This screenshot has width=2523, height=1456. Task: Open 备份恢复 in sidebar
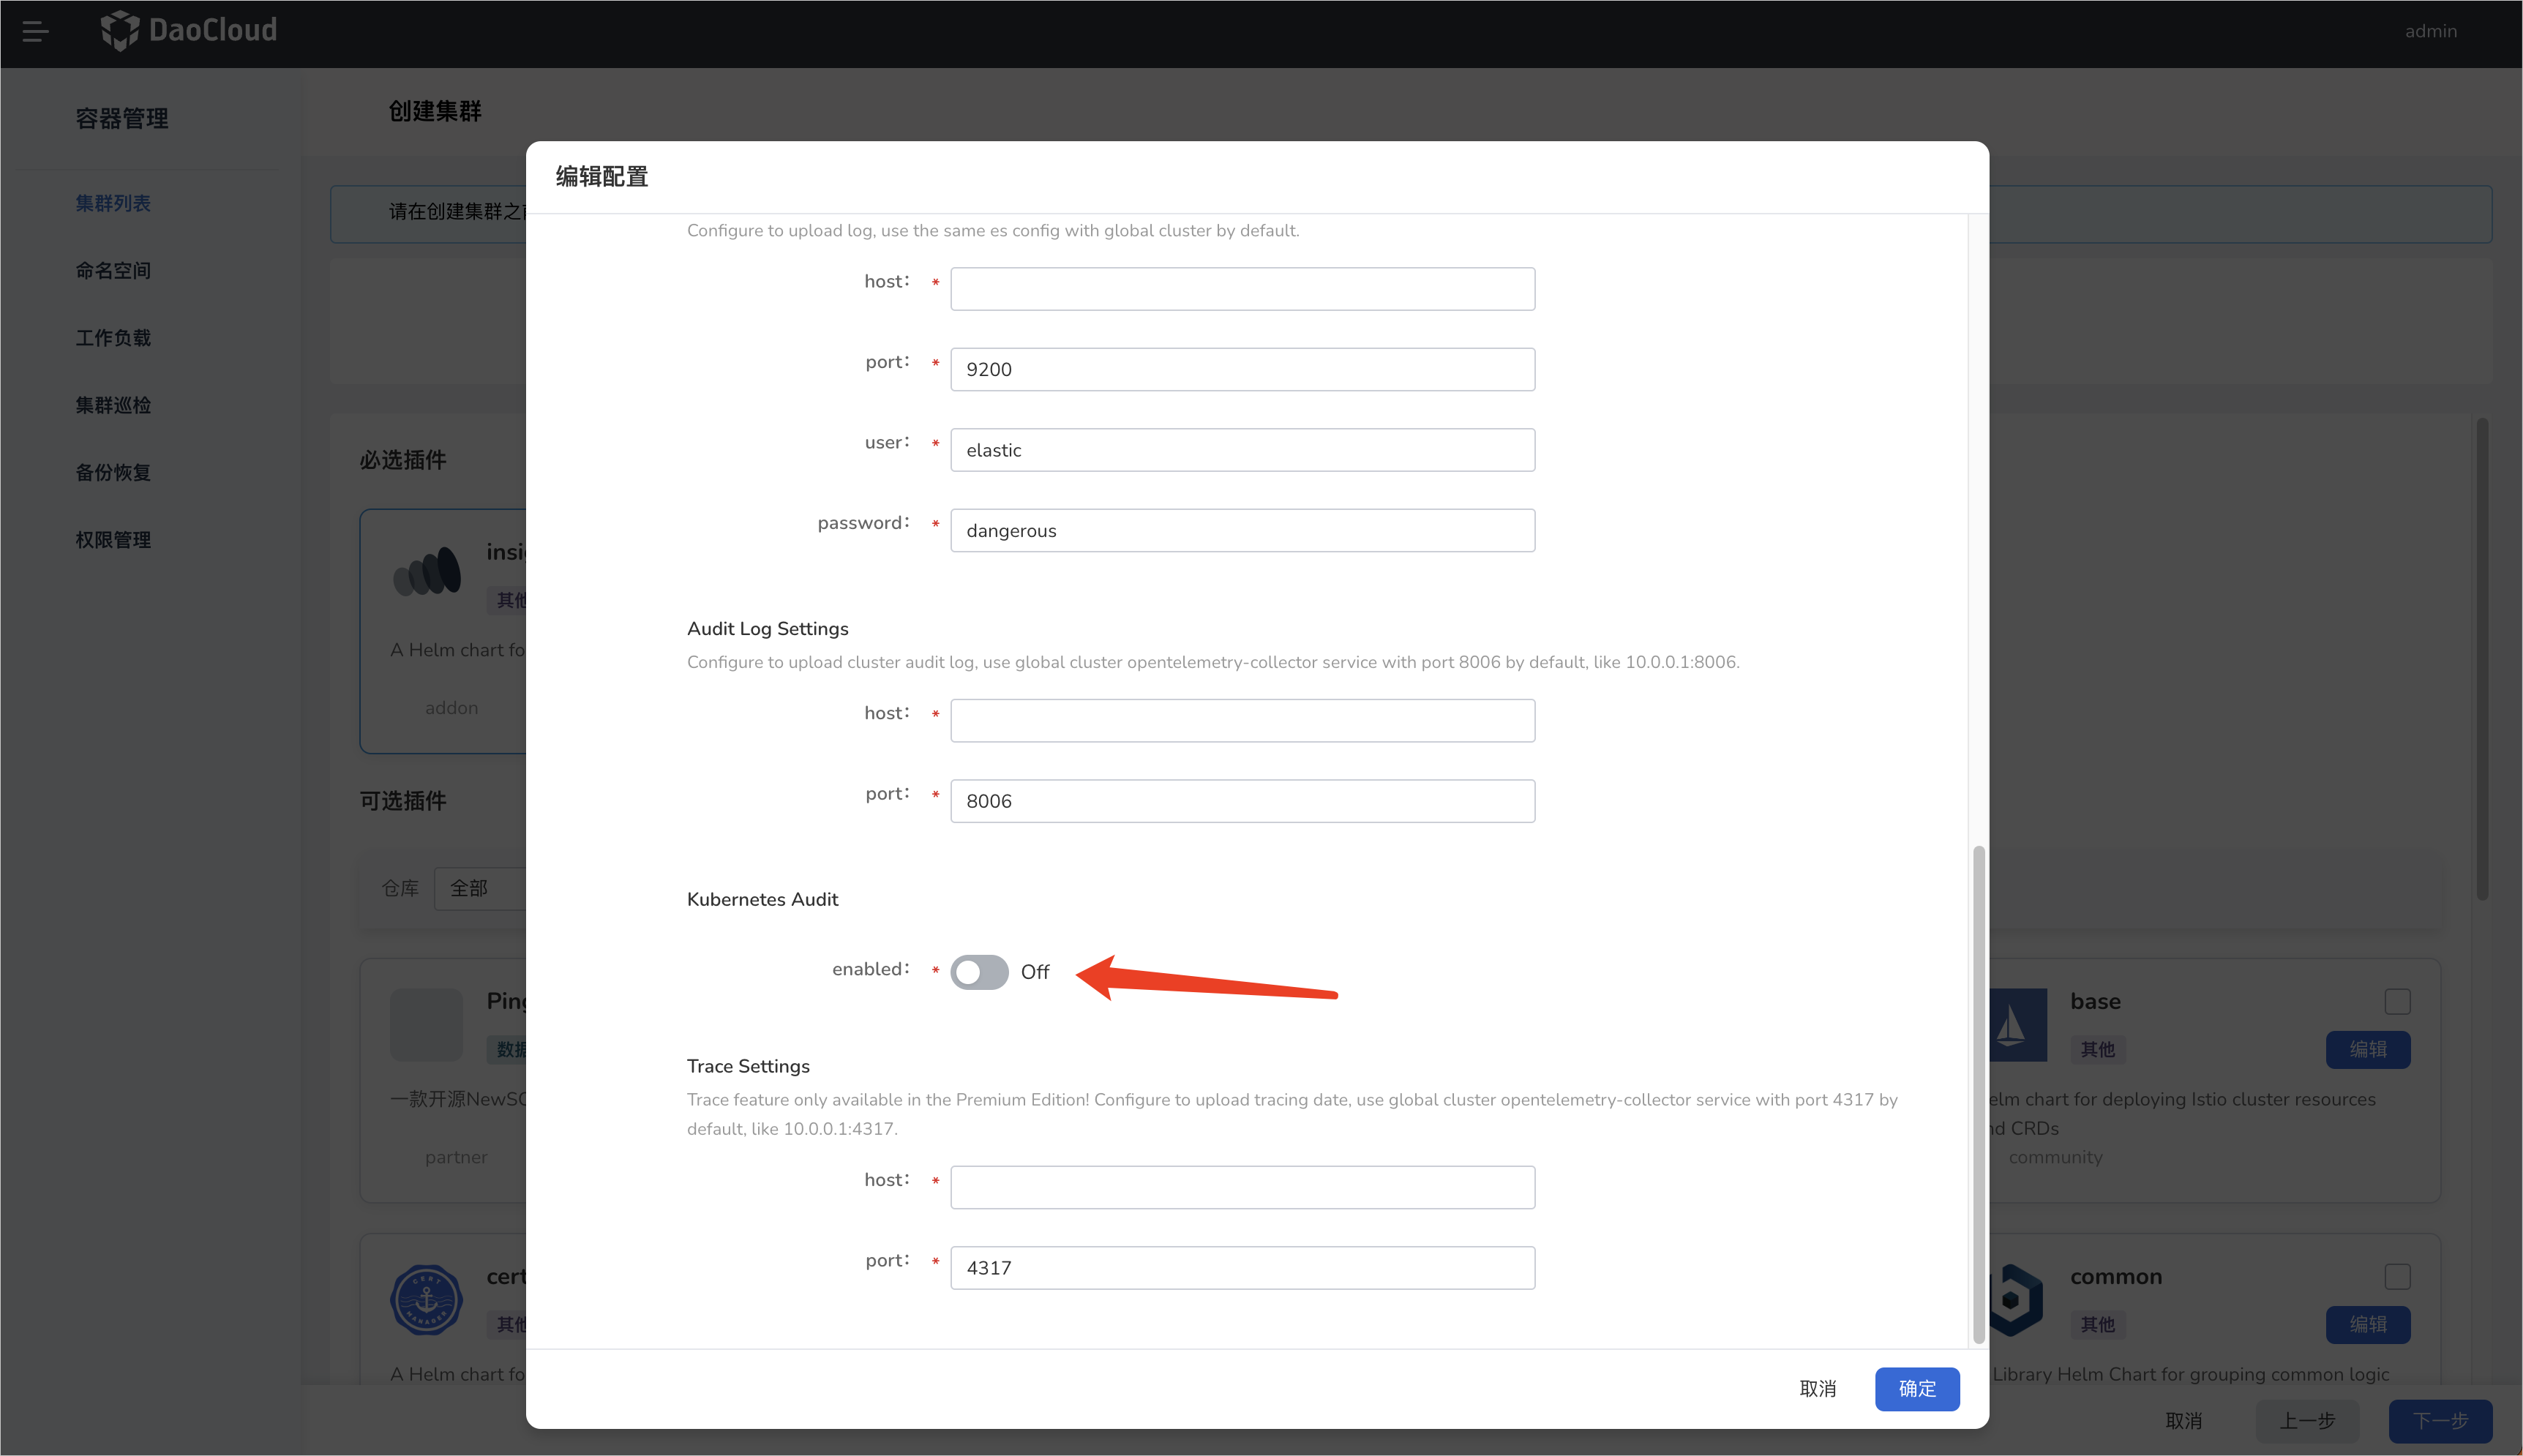(x=113, y=472)
